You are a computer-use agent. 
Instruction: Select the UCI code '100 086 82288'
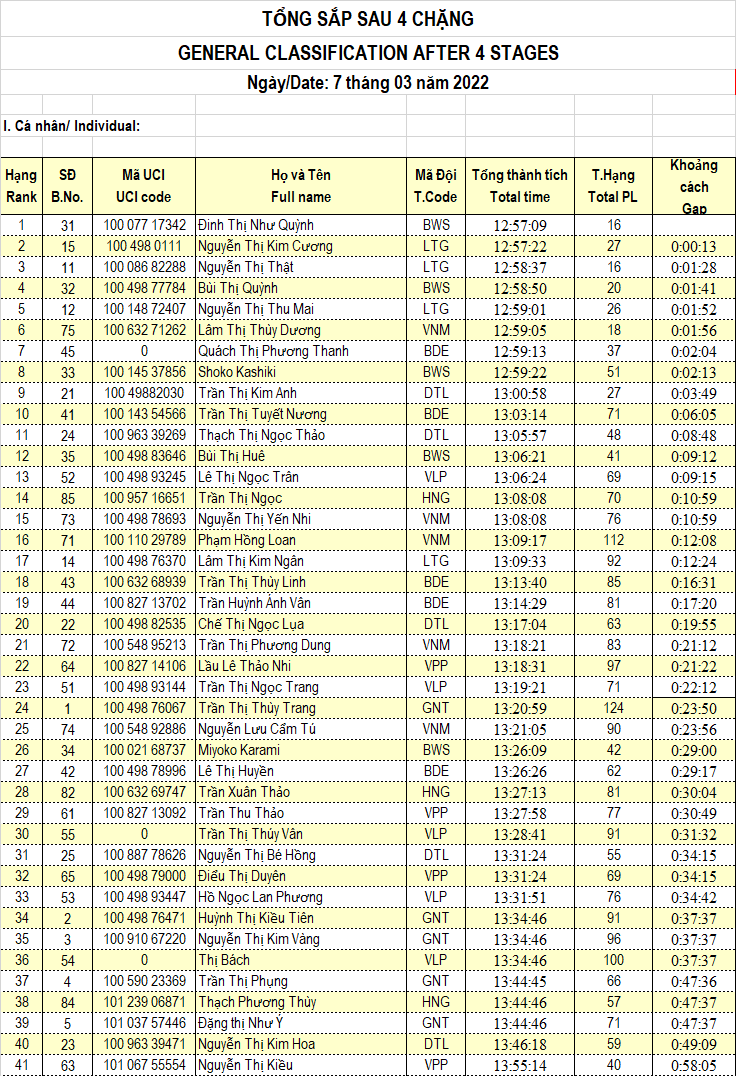coord(145,267)
